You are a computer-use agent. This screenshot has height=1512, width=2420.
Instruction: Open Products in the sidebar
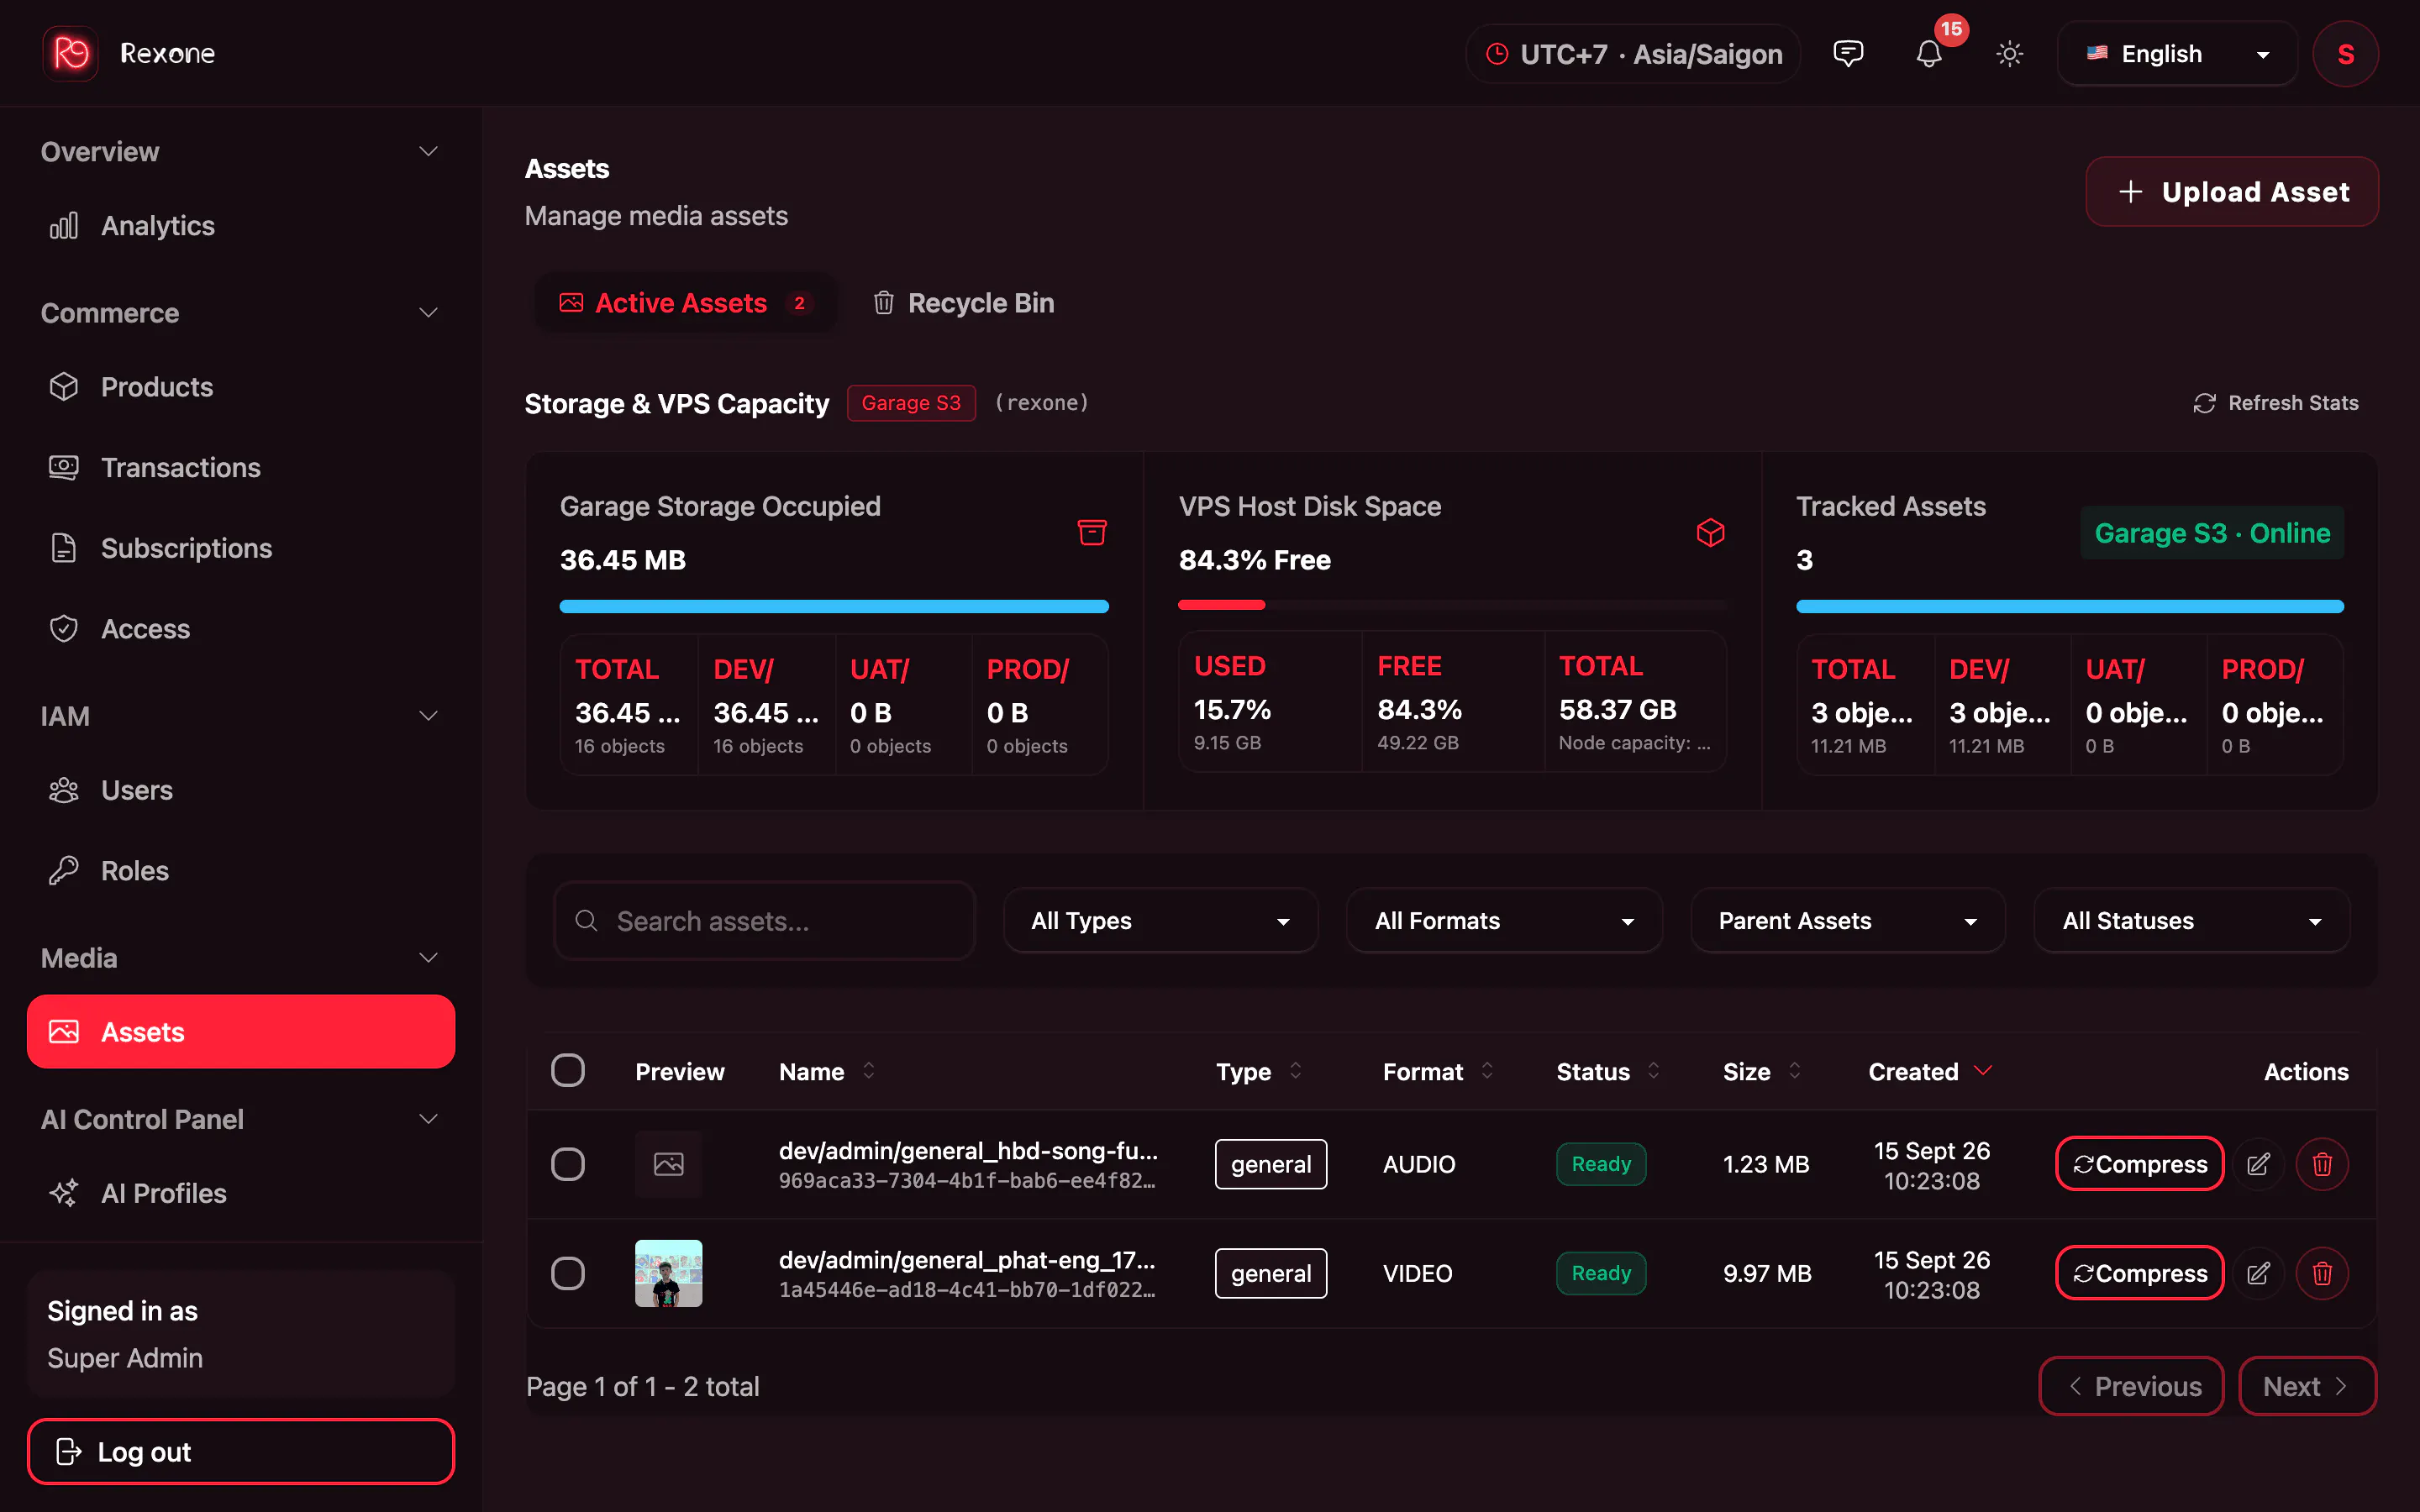point(241,387)
